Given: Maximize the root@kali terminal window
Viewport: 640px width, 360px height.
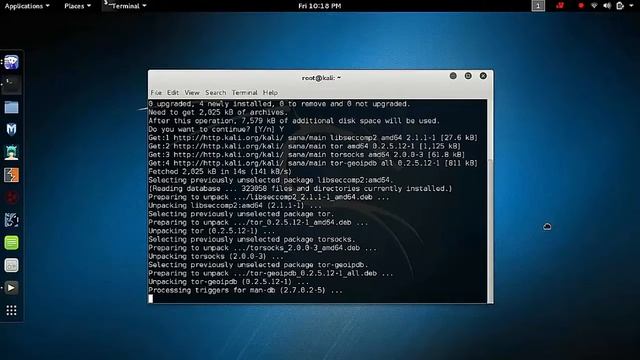Looking at the screenshot, I should [468, 76].
